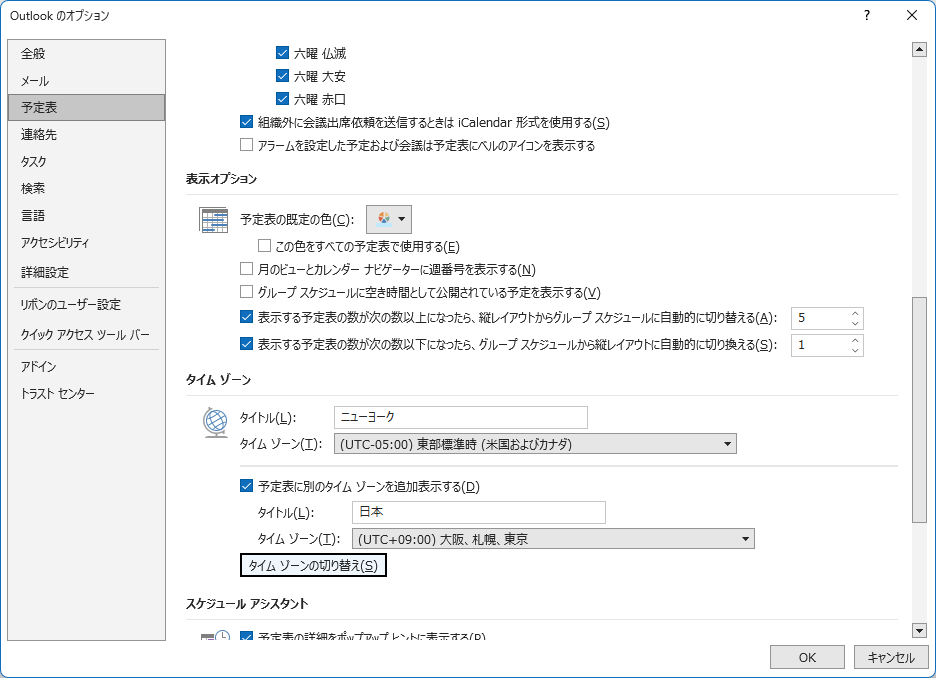Select 言語 category

click(87, 215)
